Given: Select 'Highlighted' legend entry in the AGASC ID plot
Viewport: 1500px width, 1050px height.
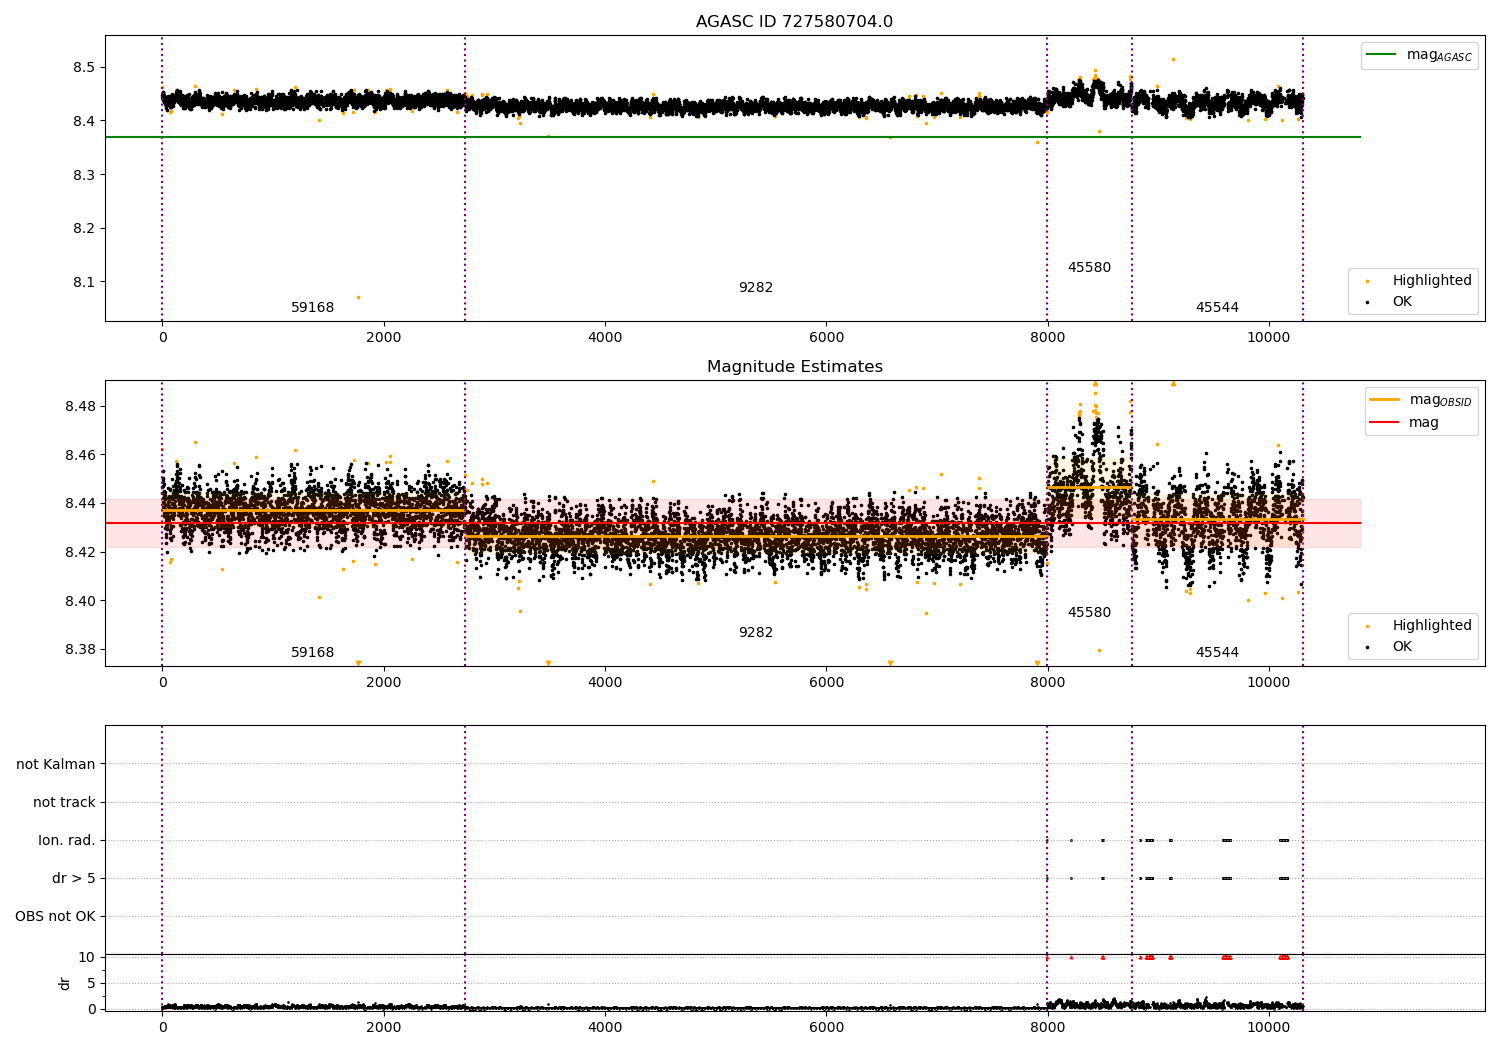Looking at the screenshot, I should click(x=1432, y=281).
